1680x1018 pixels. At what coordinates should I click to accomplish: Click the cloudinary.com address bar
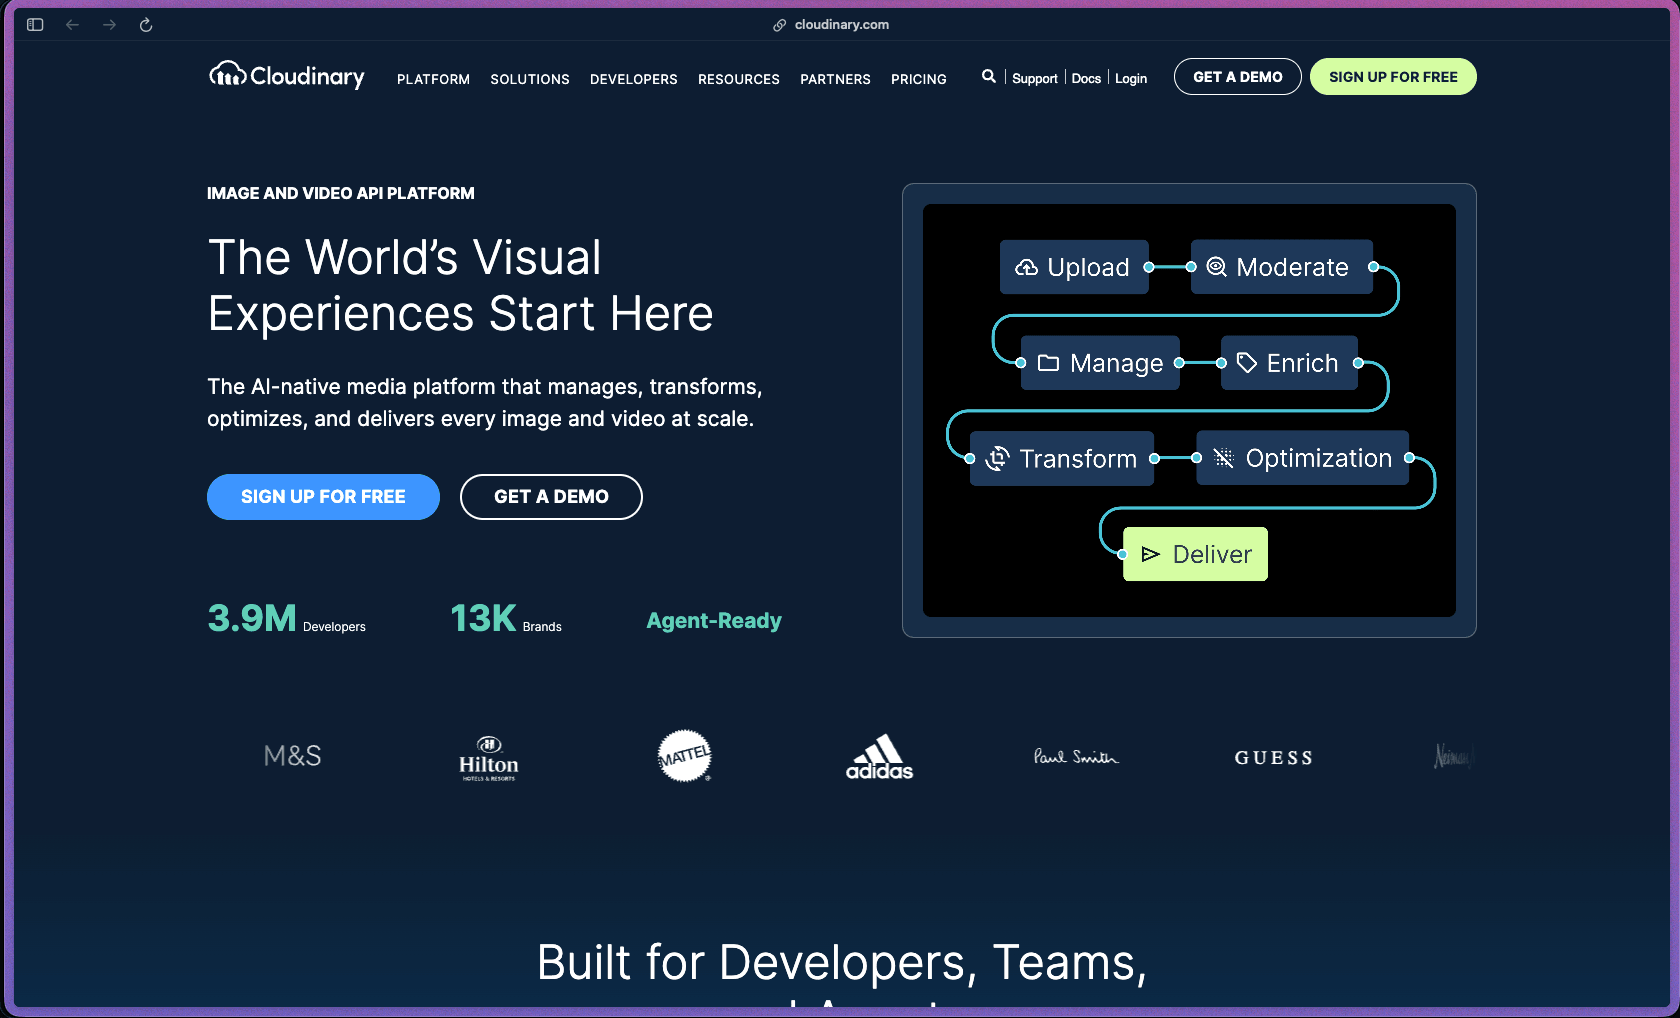coord(840,25)
